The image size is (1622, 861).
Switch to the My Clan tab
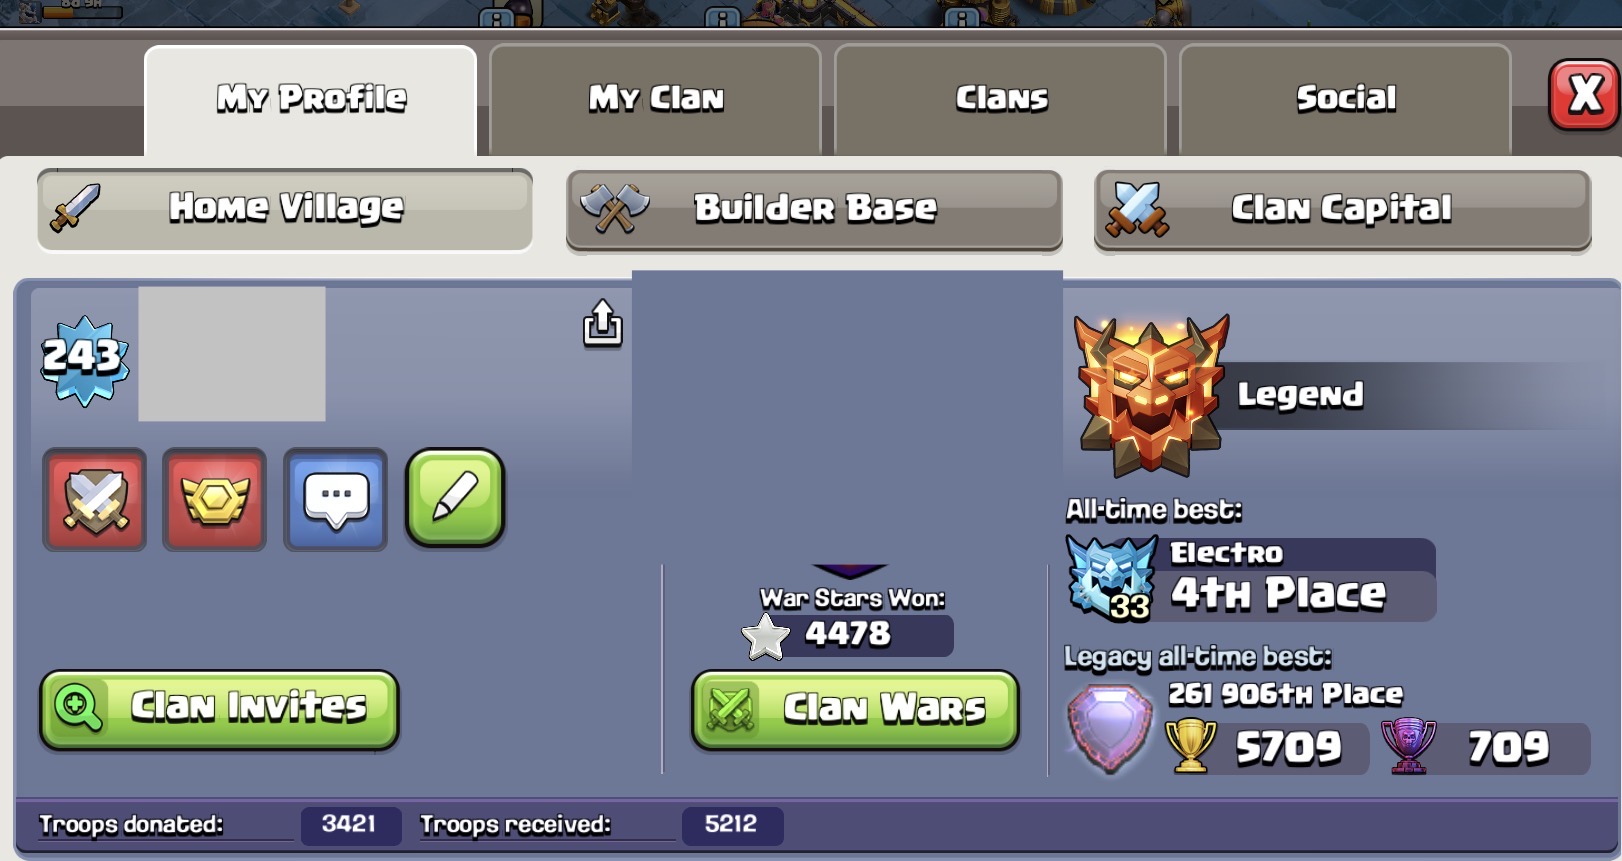655,100
